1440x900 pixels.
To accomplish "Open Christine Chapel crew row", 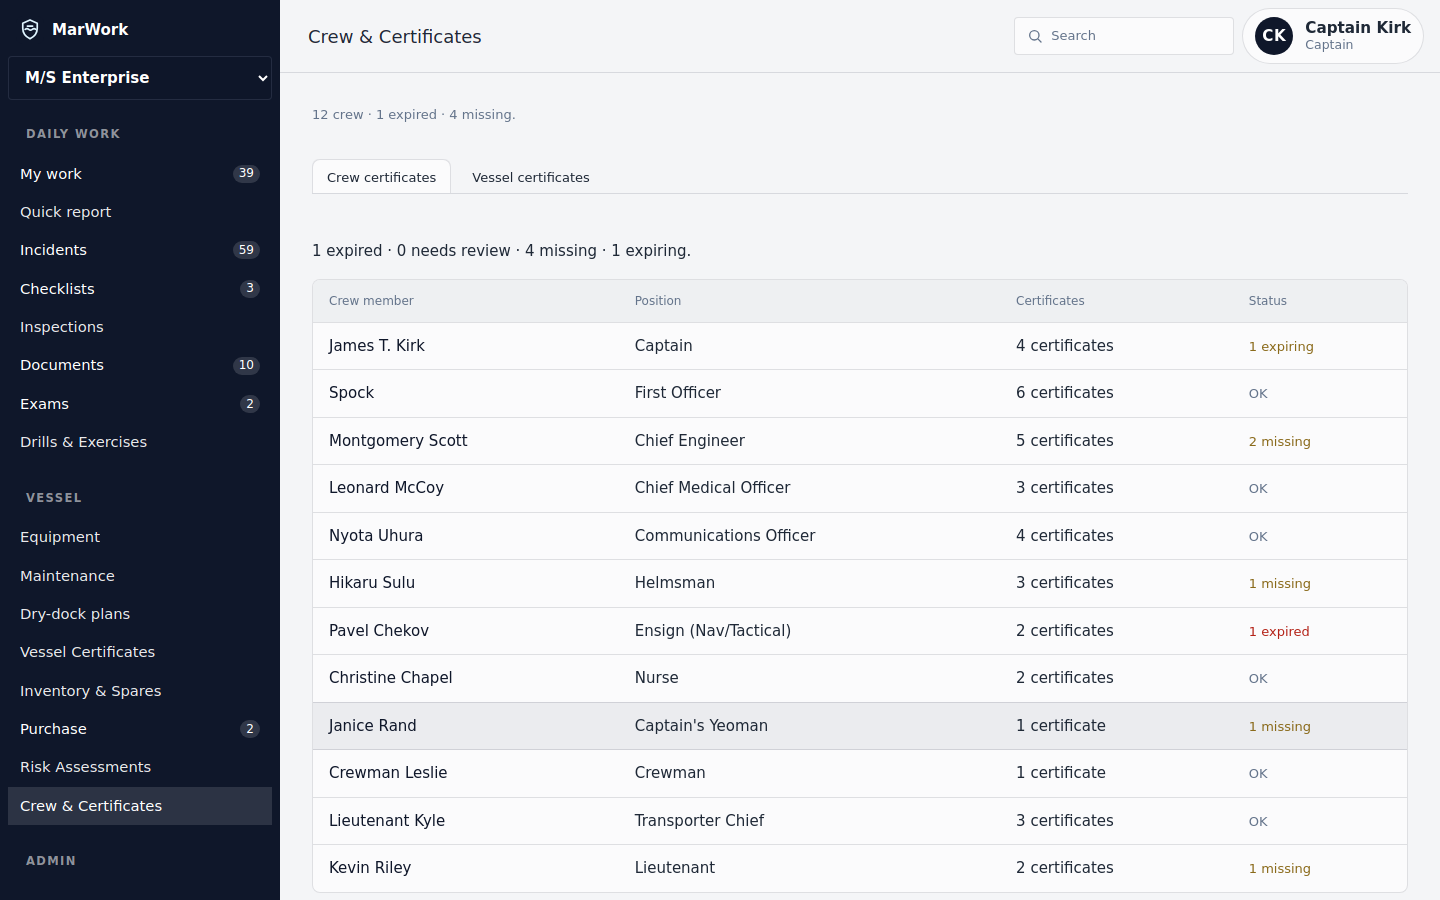I will coord(860,678).
